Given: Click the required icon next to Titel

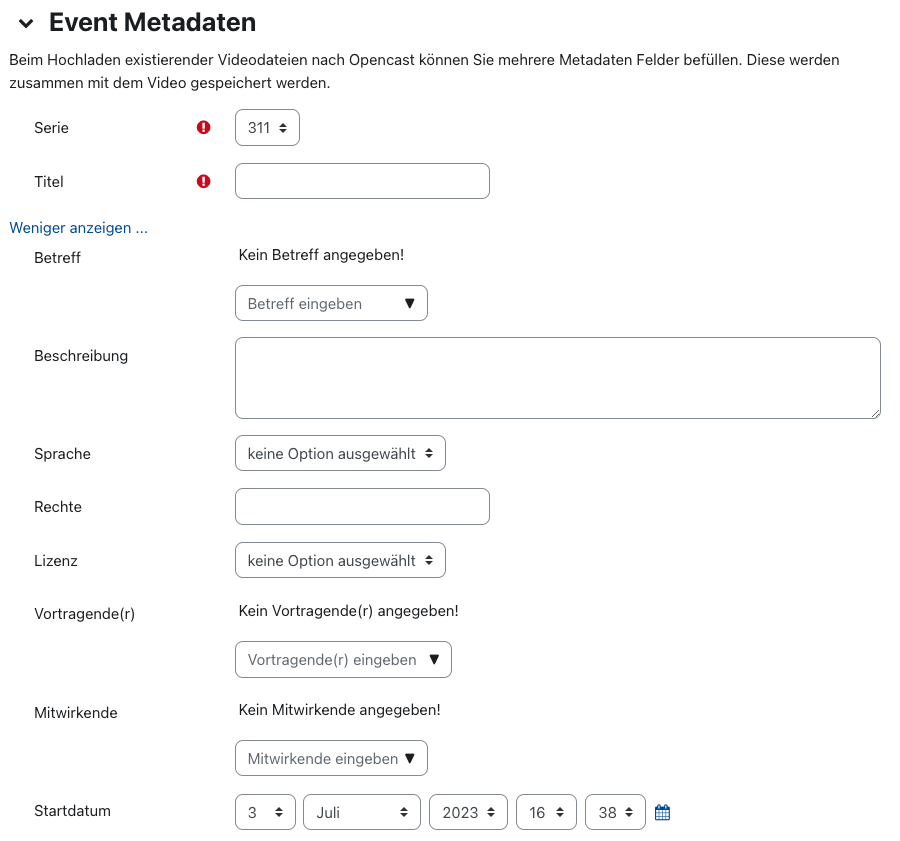Looking at the screenshot, I should click(204, 181).
